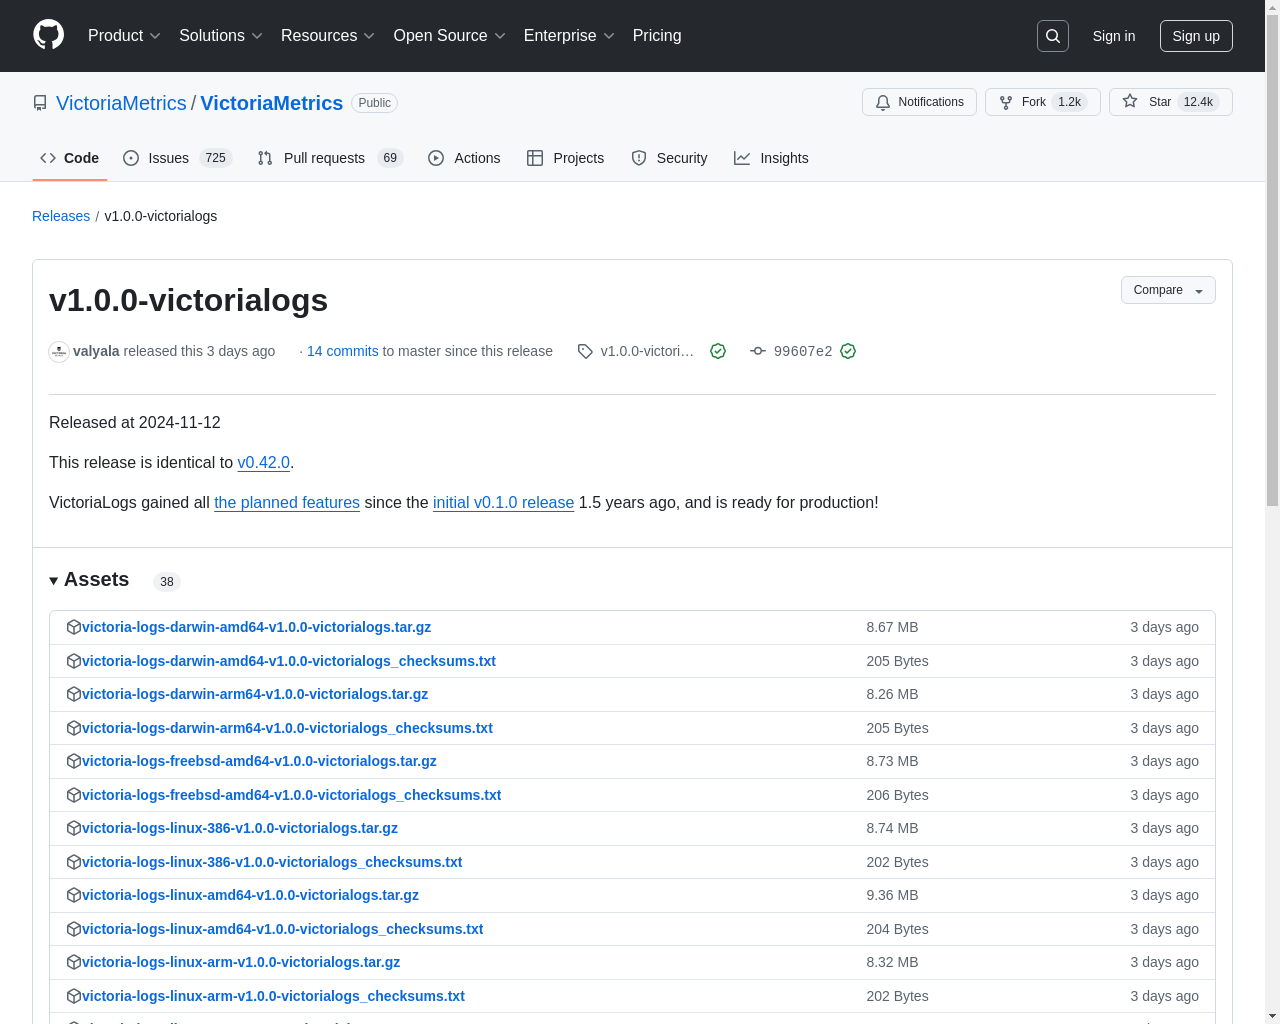Expand the Solutions menu

220,36
